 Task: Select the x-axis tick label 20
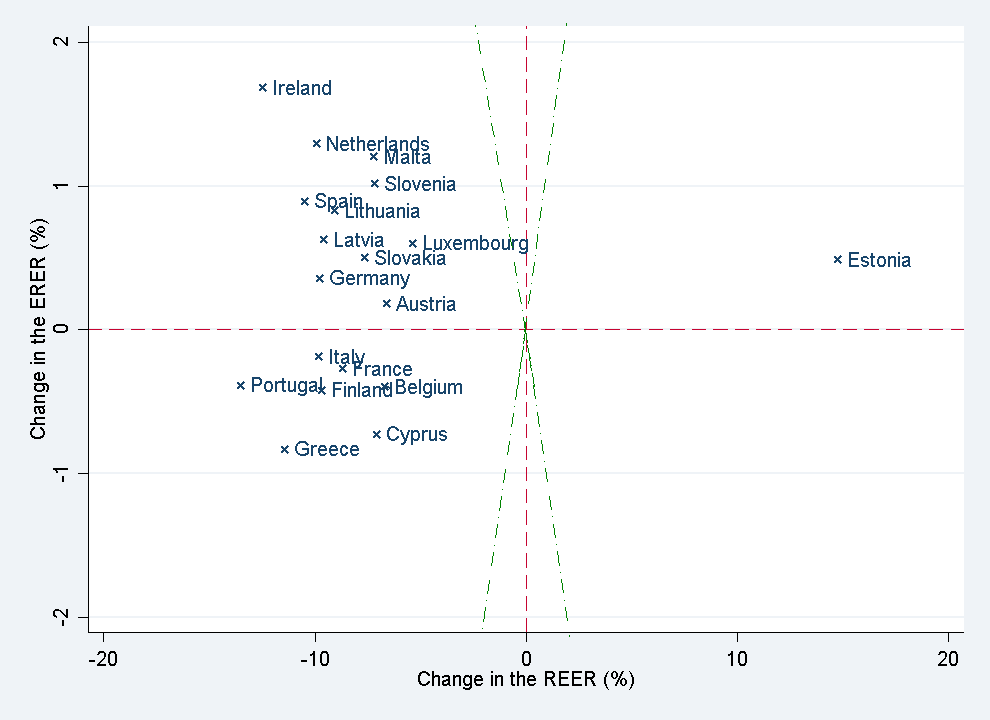pos(948,659)
